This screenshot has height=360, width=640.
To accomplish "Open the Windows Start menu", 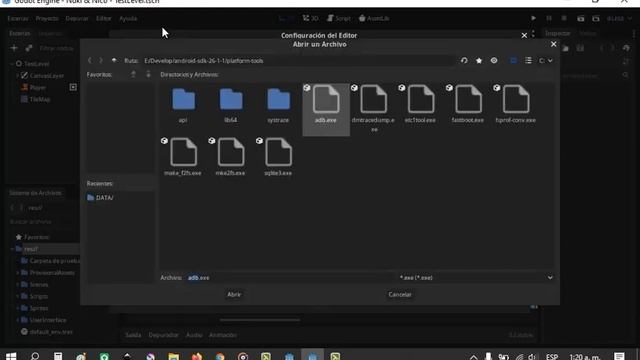I will pos(11,356).
